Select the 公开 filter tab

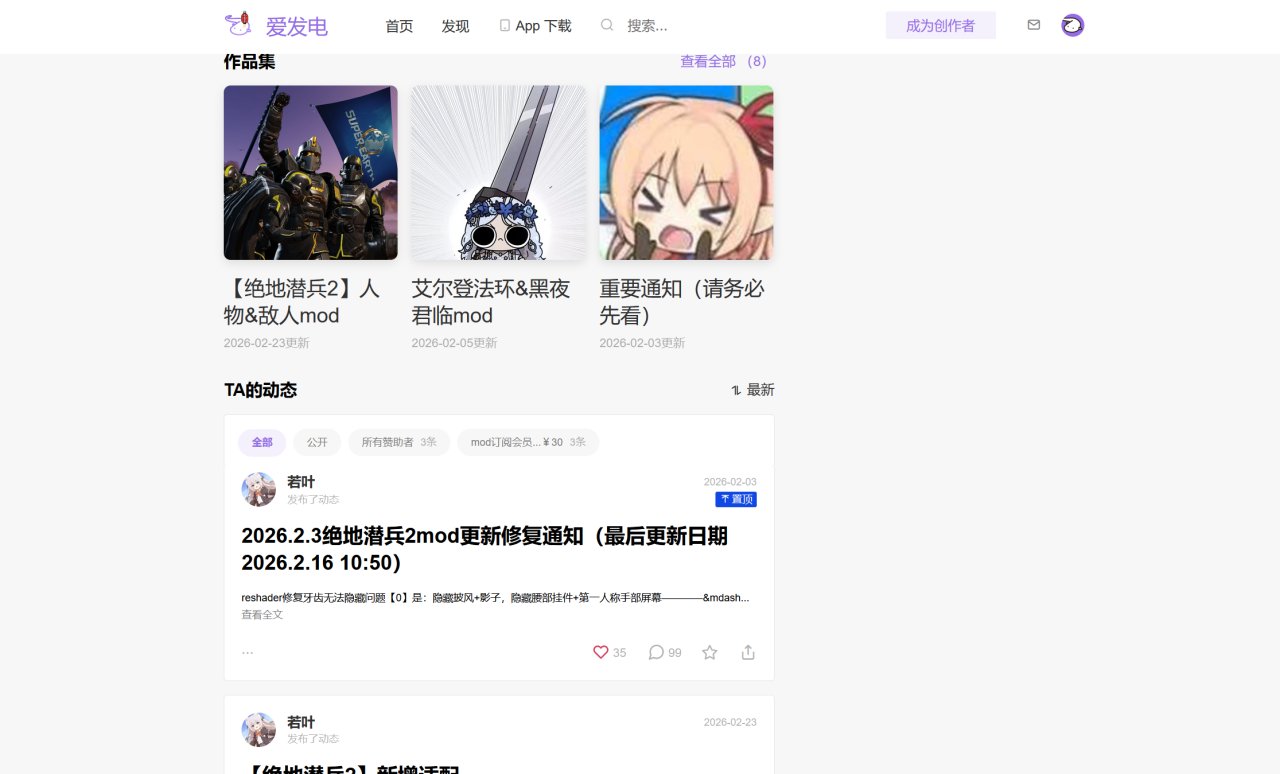coord(317,442)
